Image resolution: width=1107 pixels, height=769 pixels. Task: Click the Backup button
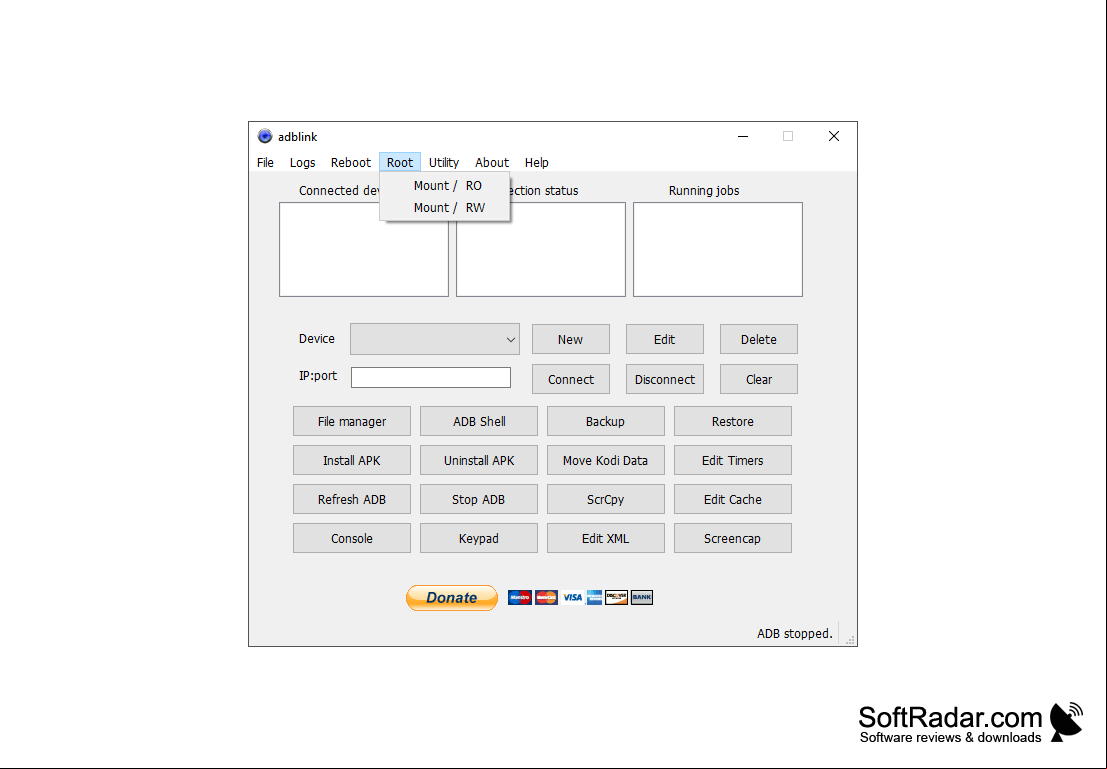pyautogui.click(x=606, y=421)
